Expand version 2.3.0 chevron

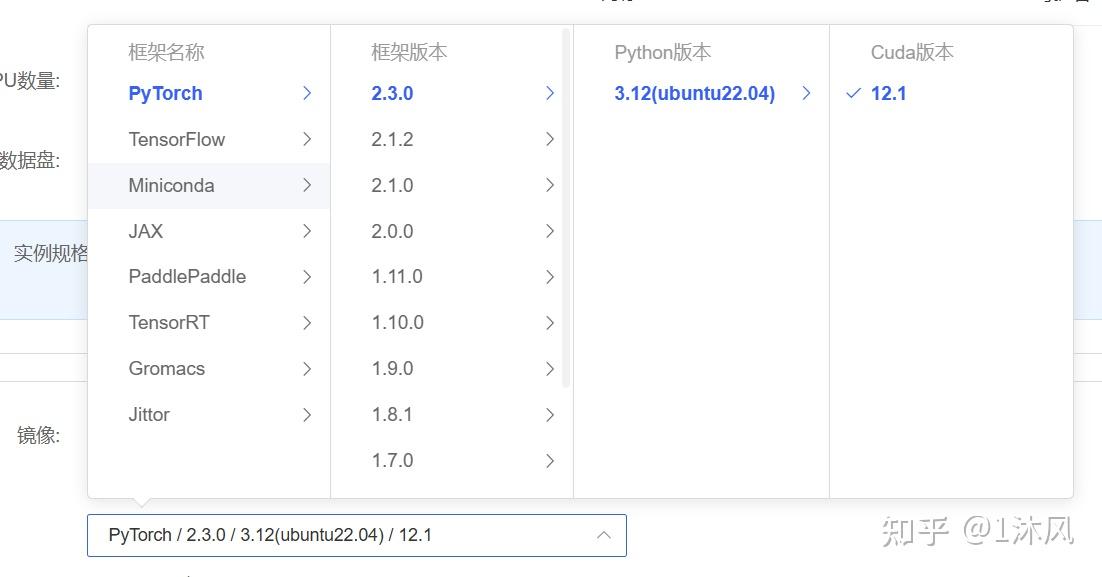(549, 93)
